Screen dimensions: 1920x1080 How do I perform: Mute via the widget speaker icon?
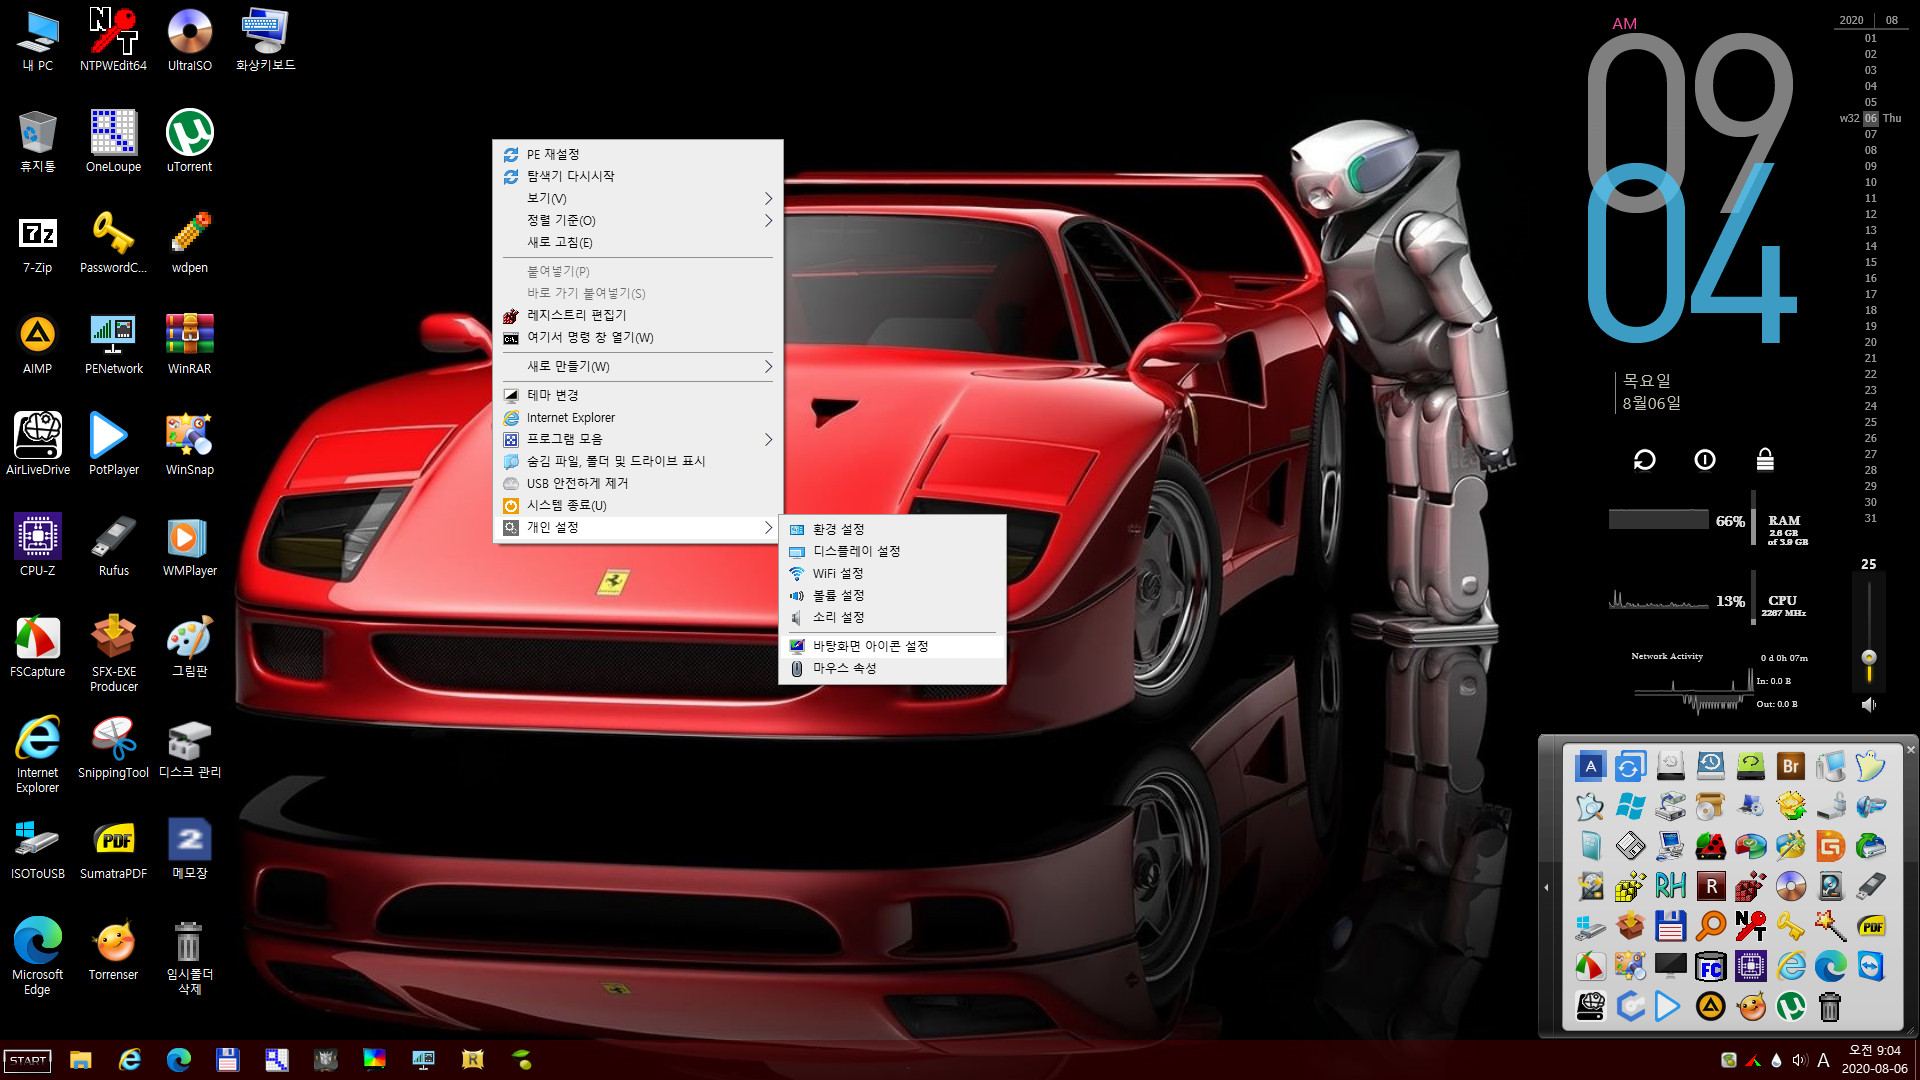click(x=1868, y=705)
